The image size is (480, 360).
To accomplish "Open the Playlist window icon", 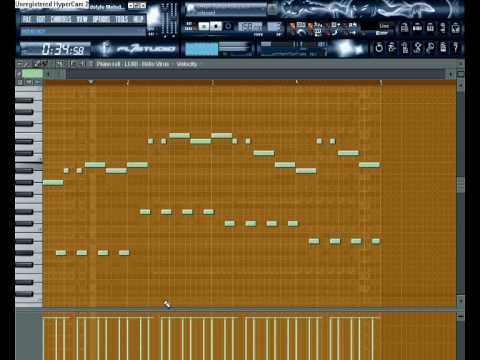I will (x=404, y=28).
